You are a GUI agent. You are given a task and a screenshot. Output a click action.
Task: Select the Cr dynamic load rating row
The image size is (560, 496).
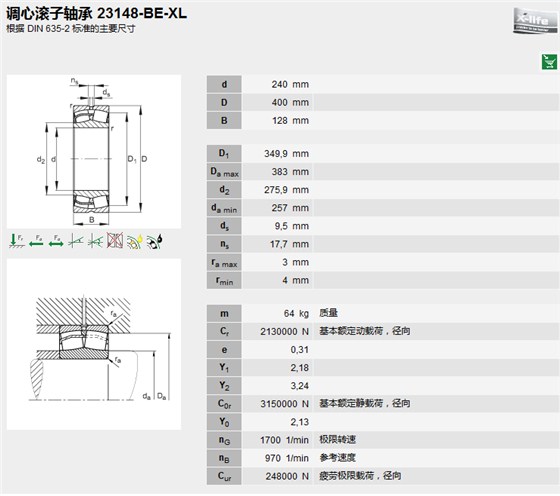tap(382, 332)
